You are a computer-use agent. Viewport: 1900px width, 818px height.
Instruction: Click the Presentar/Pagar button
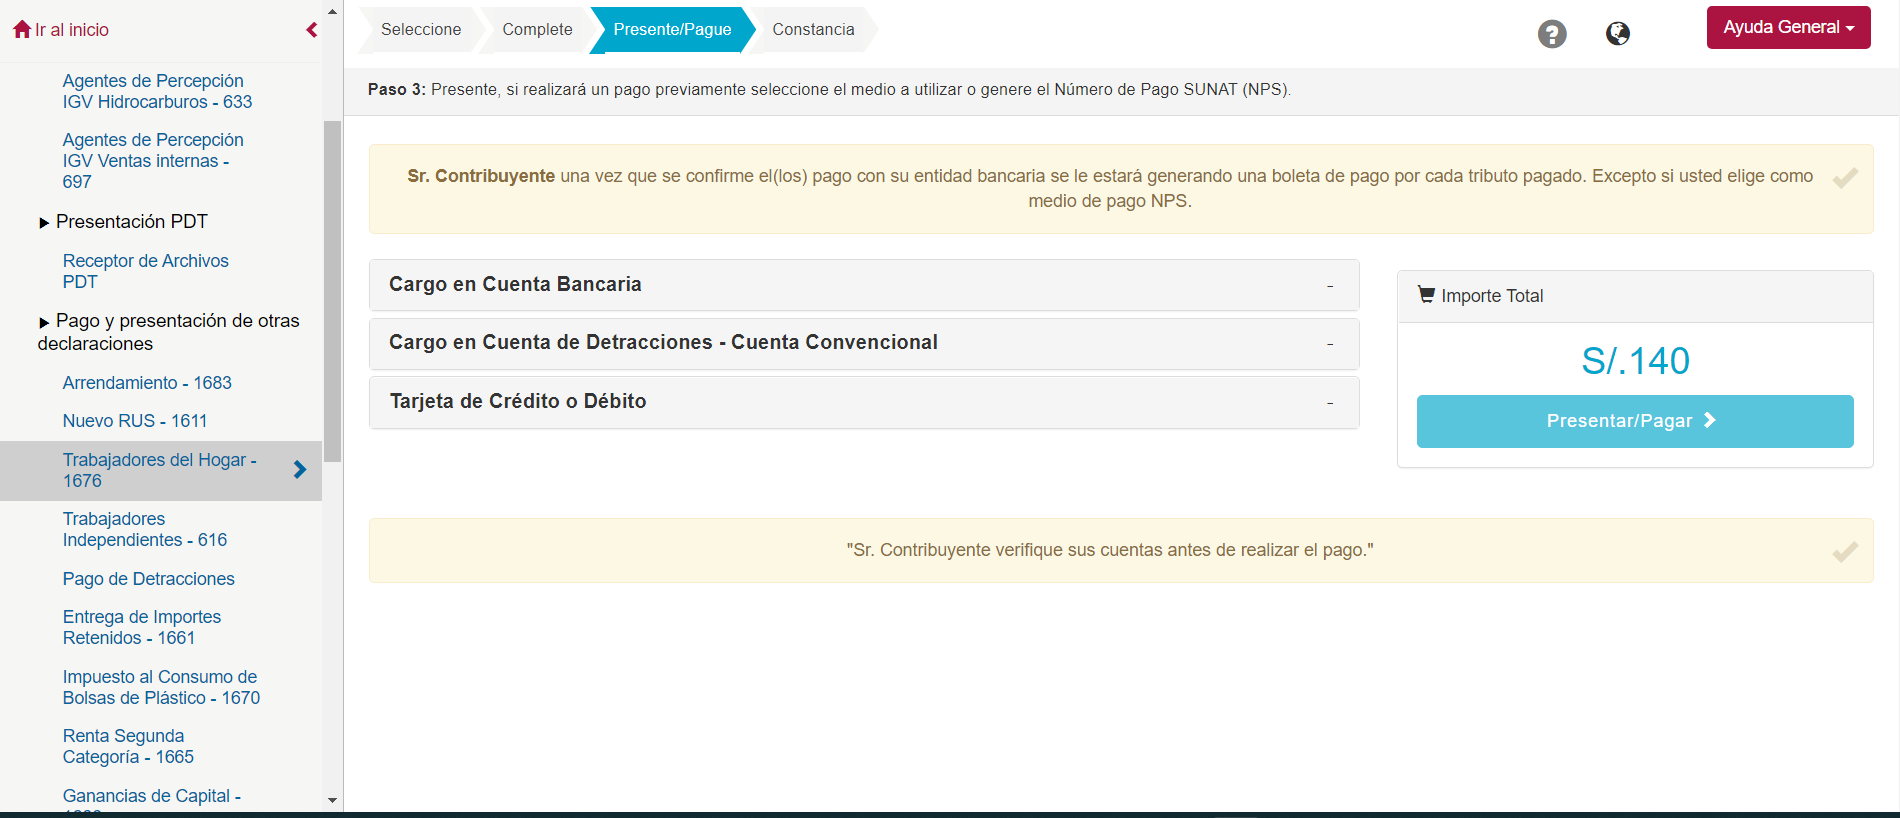[x=1635, y=421]
